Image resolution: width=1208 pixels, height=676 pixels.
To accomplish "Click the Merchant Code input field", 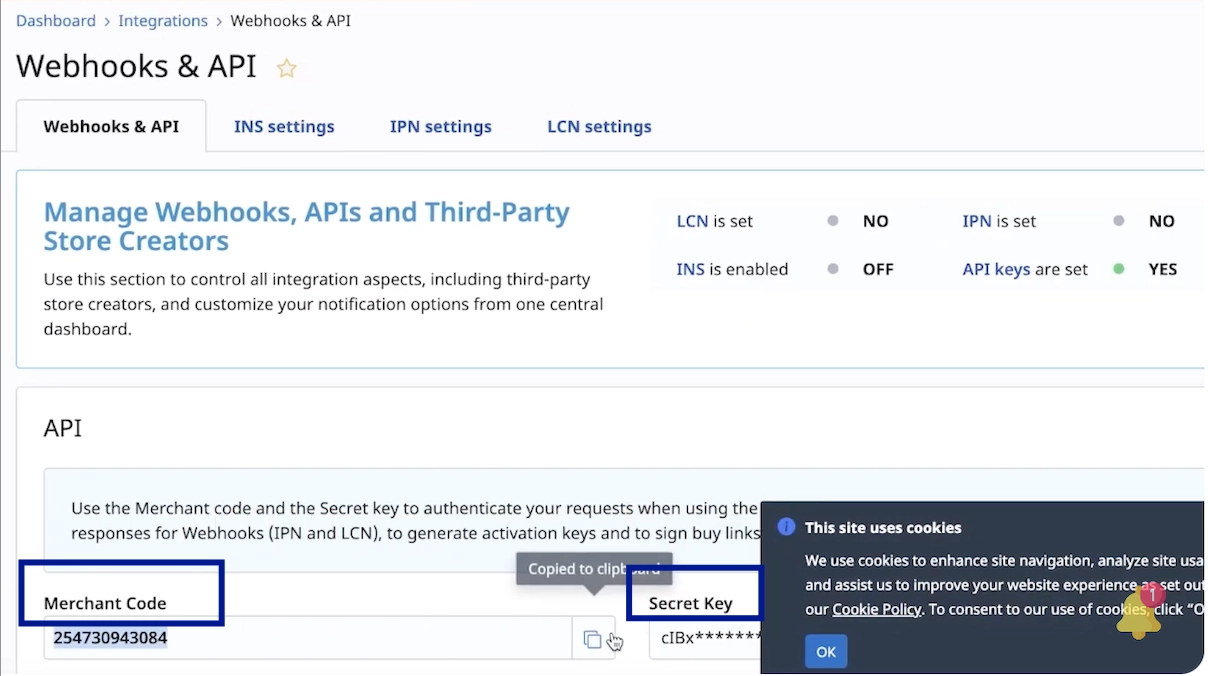I will tap(308, 638).
